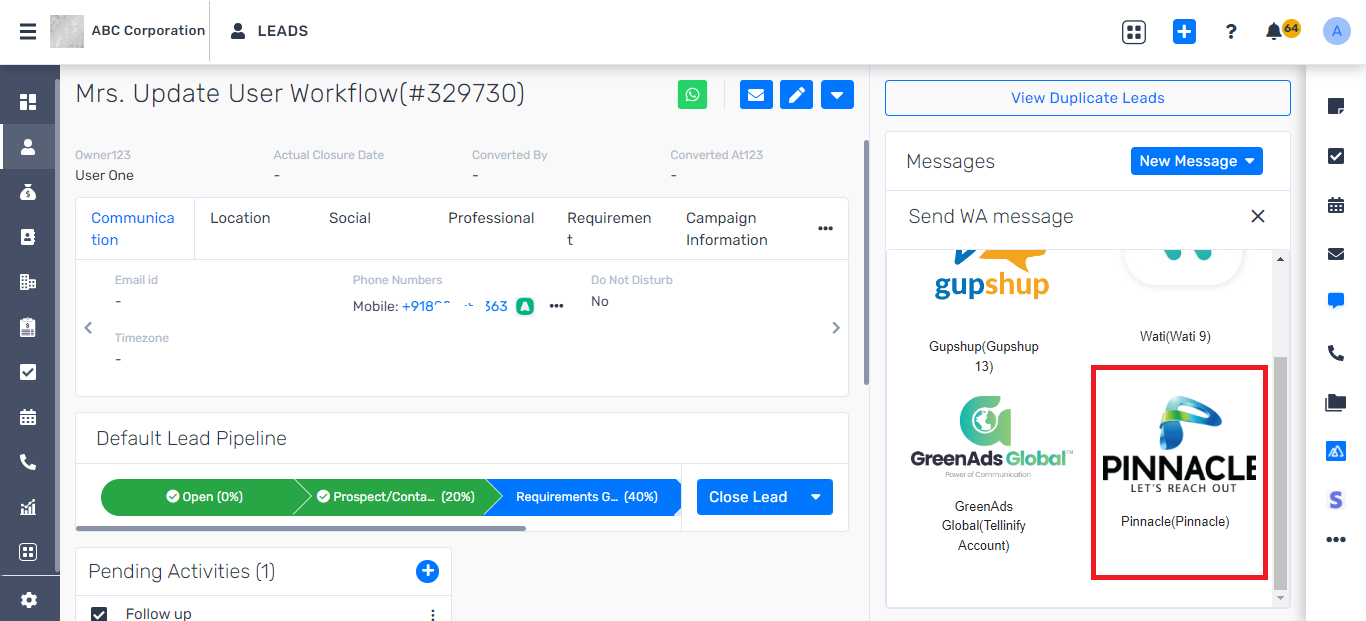Screen dimensions: 1366x621
Task: Click the green WhatsApp icon button
Action: [x=692, y=95]
